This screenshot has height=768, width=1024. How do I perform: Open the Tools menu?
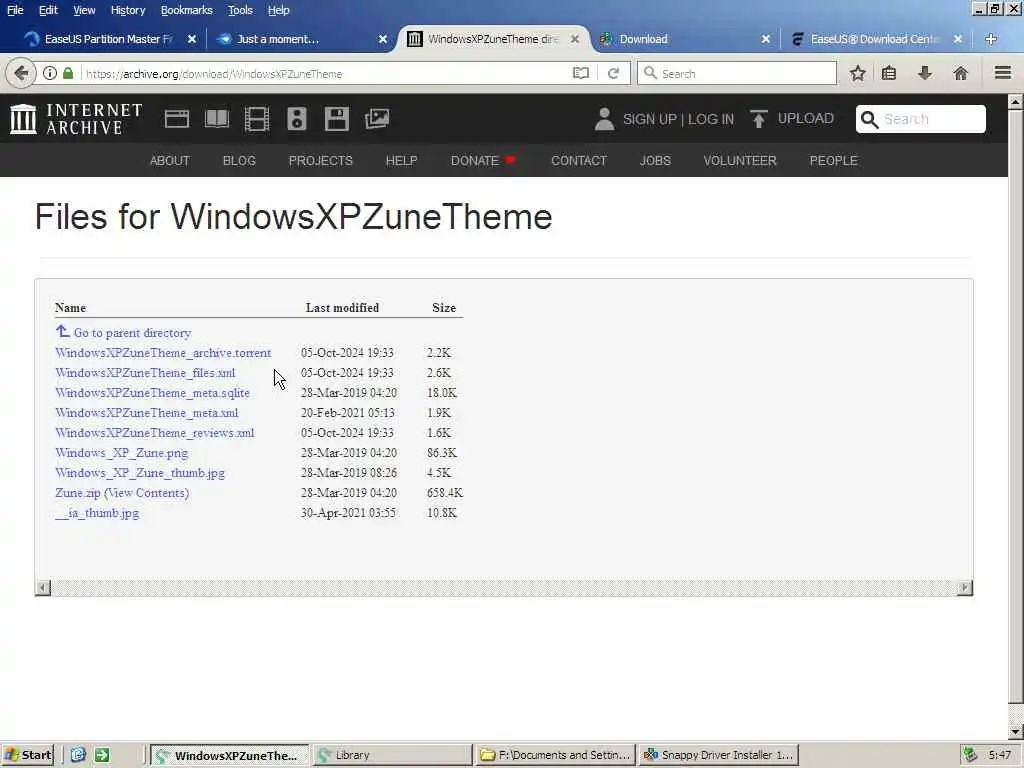click(x=240, y=10)
